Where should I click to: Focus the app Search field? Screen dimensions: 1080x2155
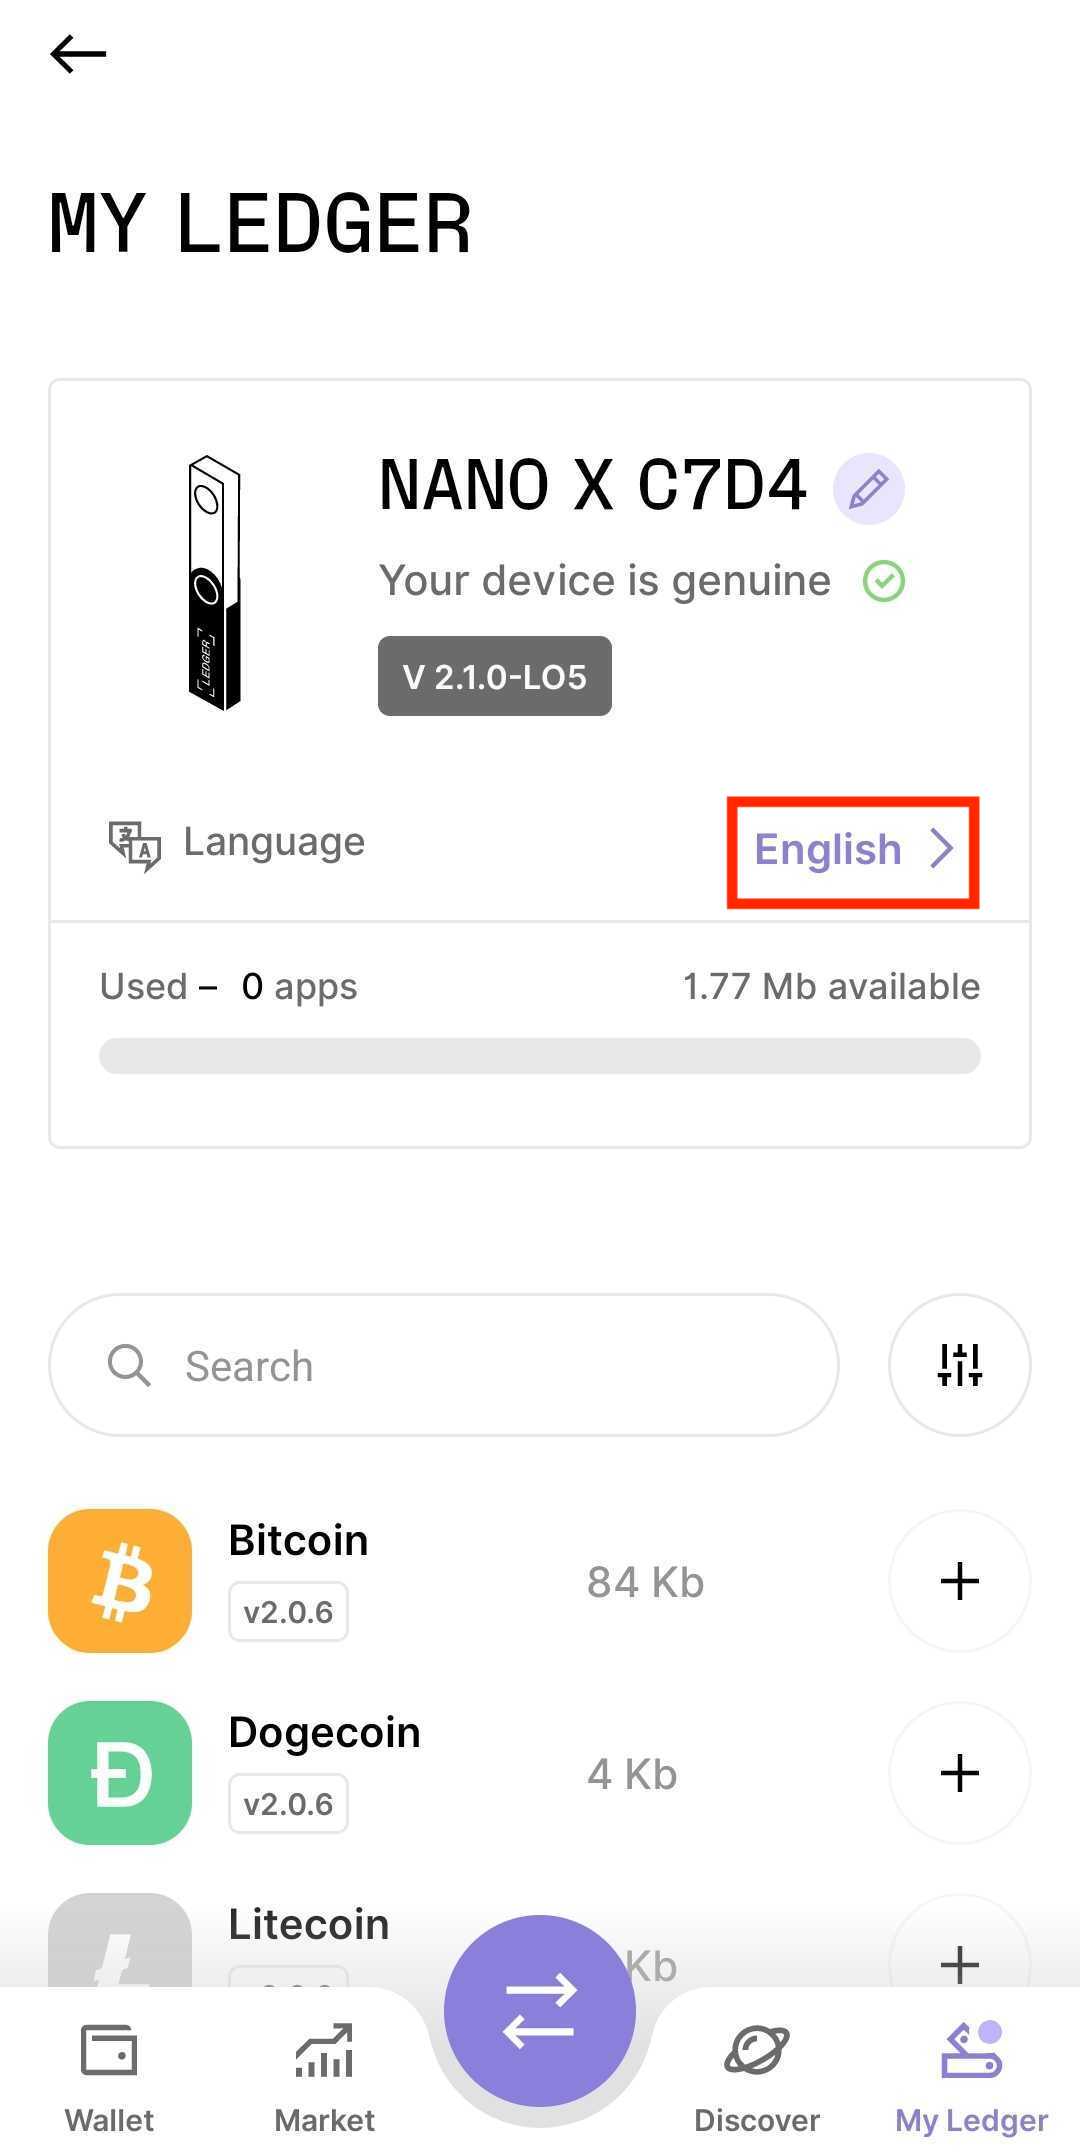tap(444, 1365)
